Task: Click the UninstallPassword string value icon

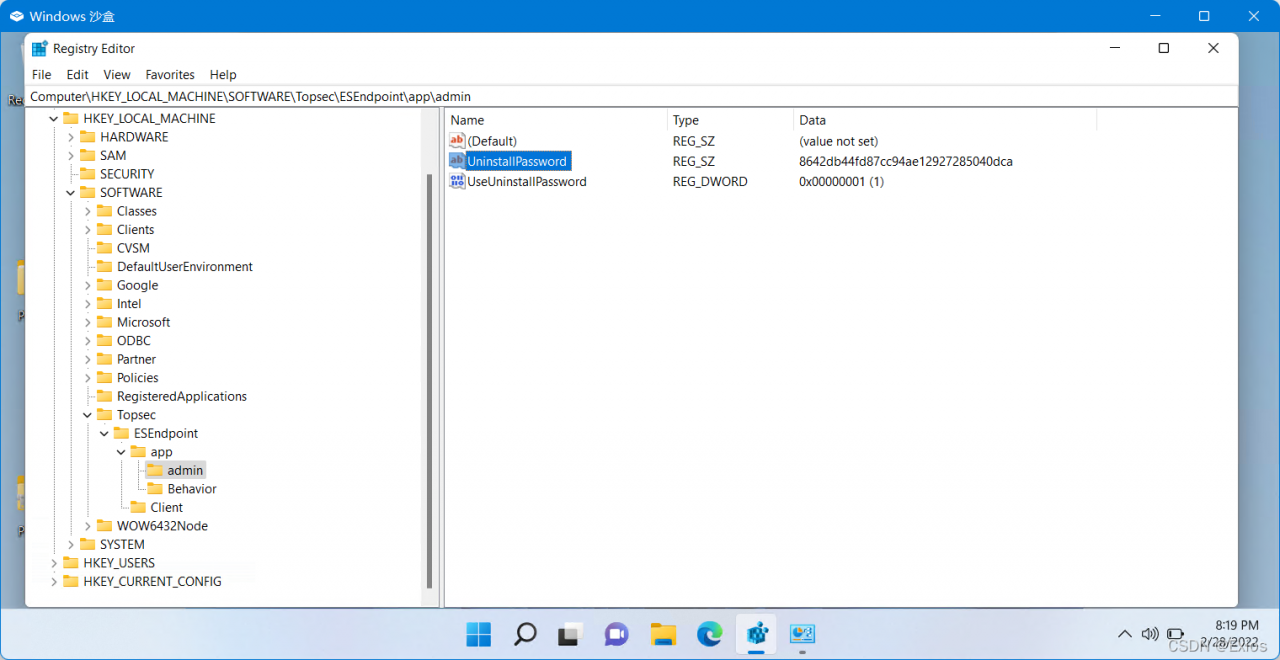Action: pyautogui.click(x=457, y=161)
